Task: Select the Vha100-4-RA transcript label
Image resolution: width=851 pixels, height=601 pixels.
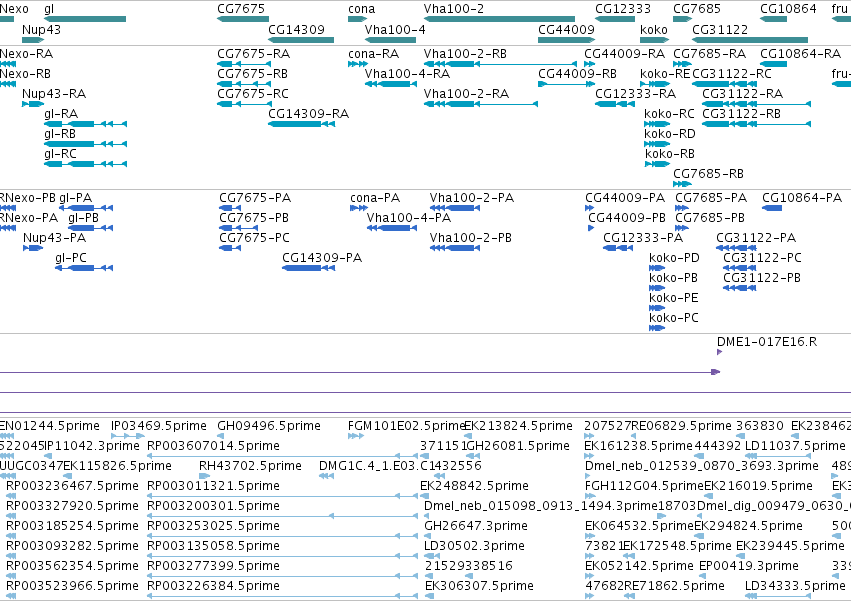Action: (x=407, y=74)
